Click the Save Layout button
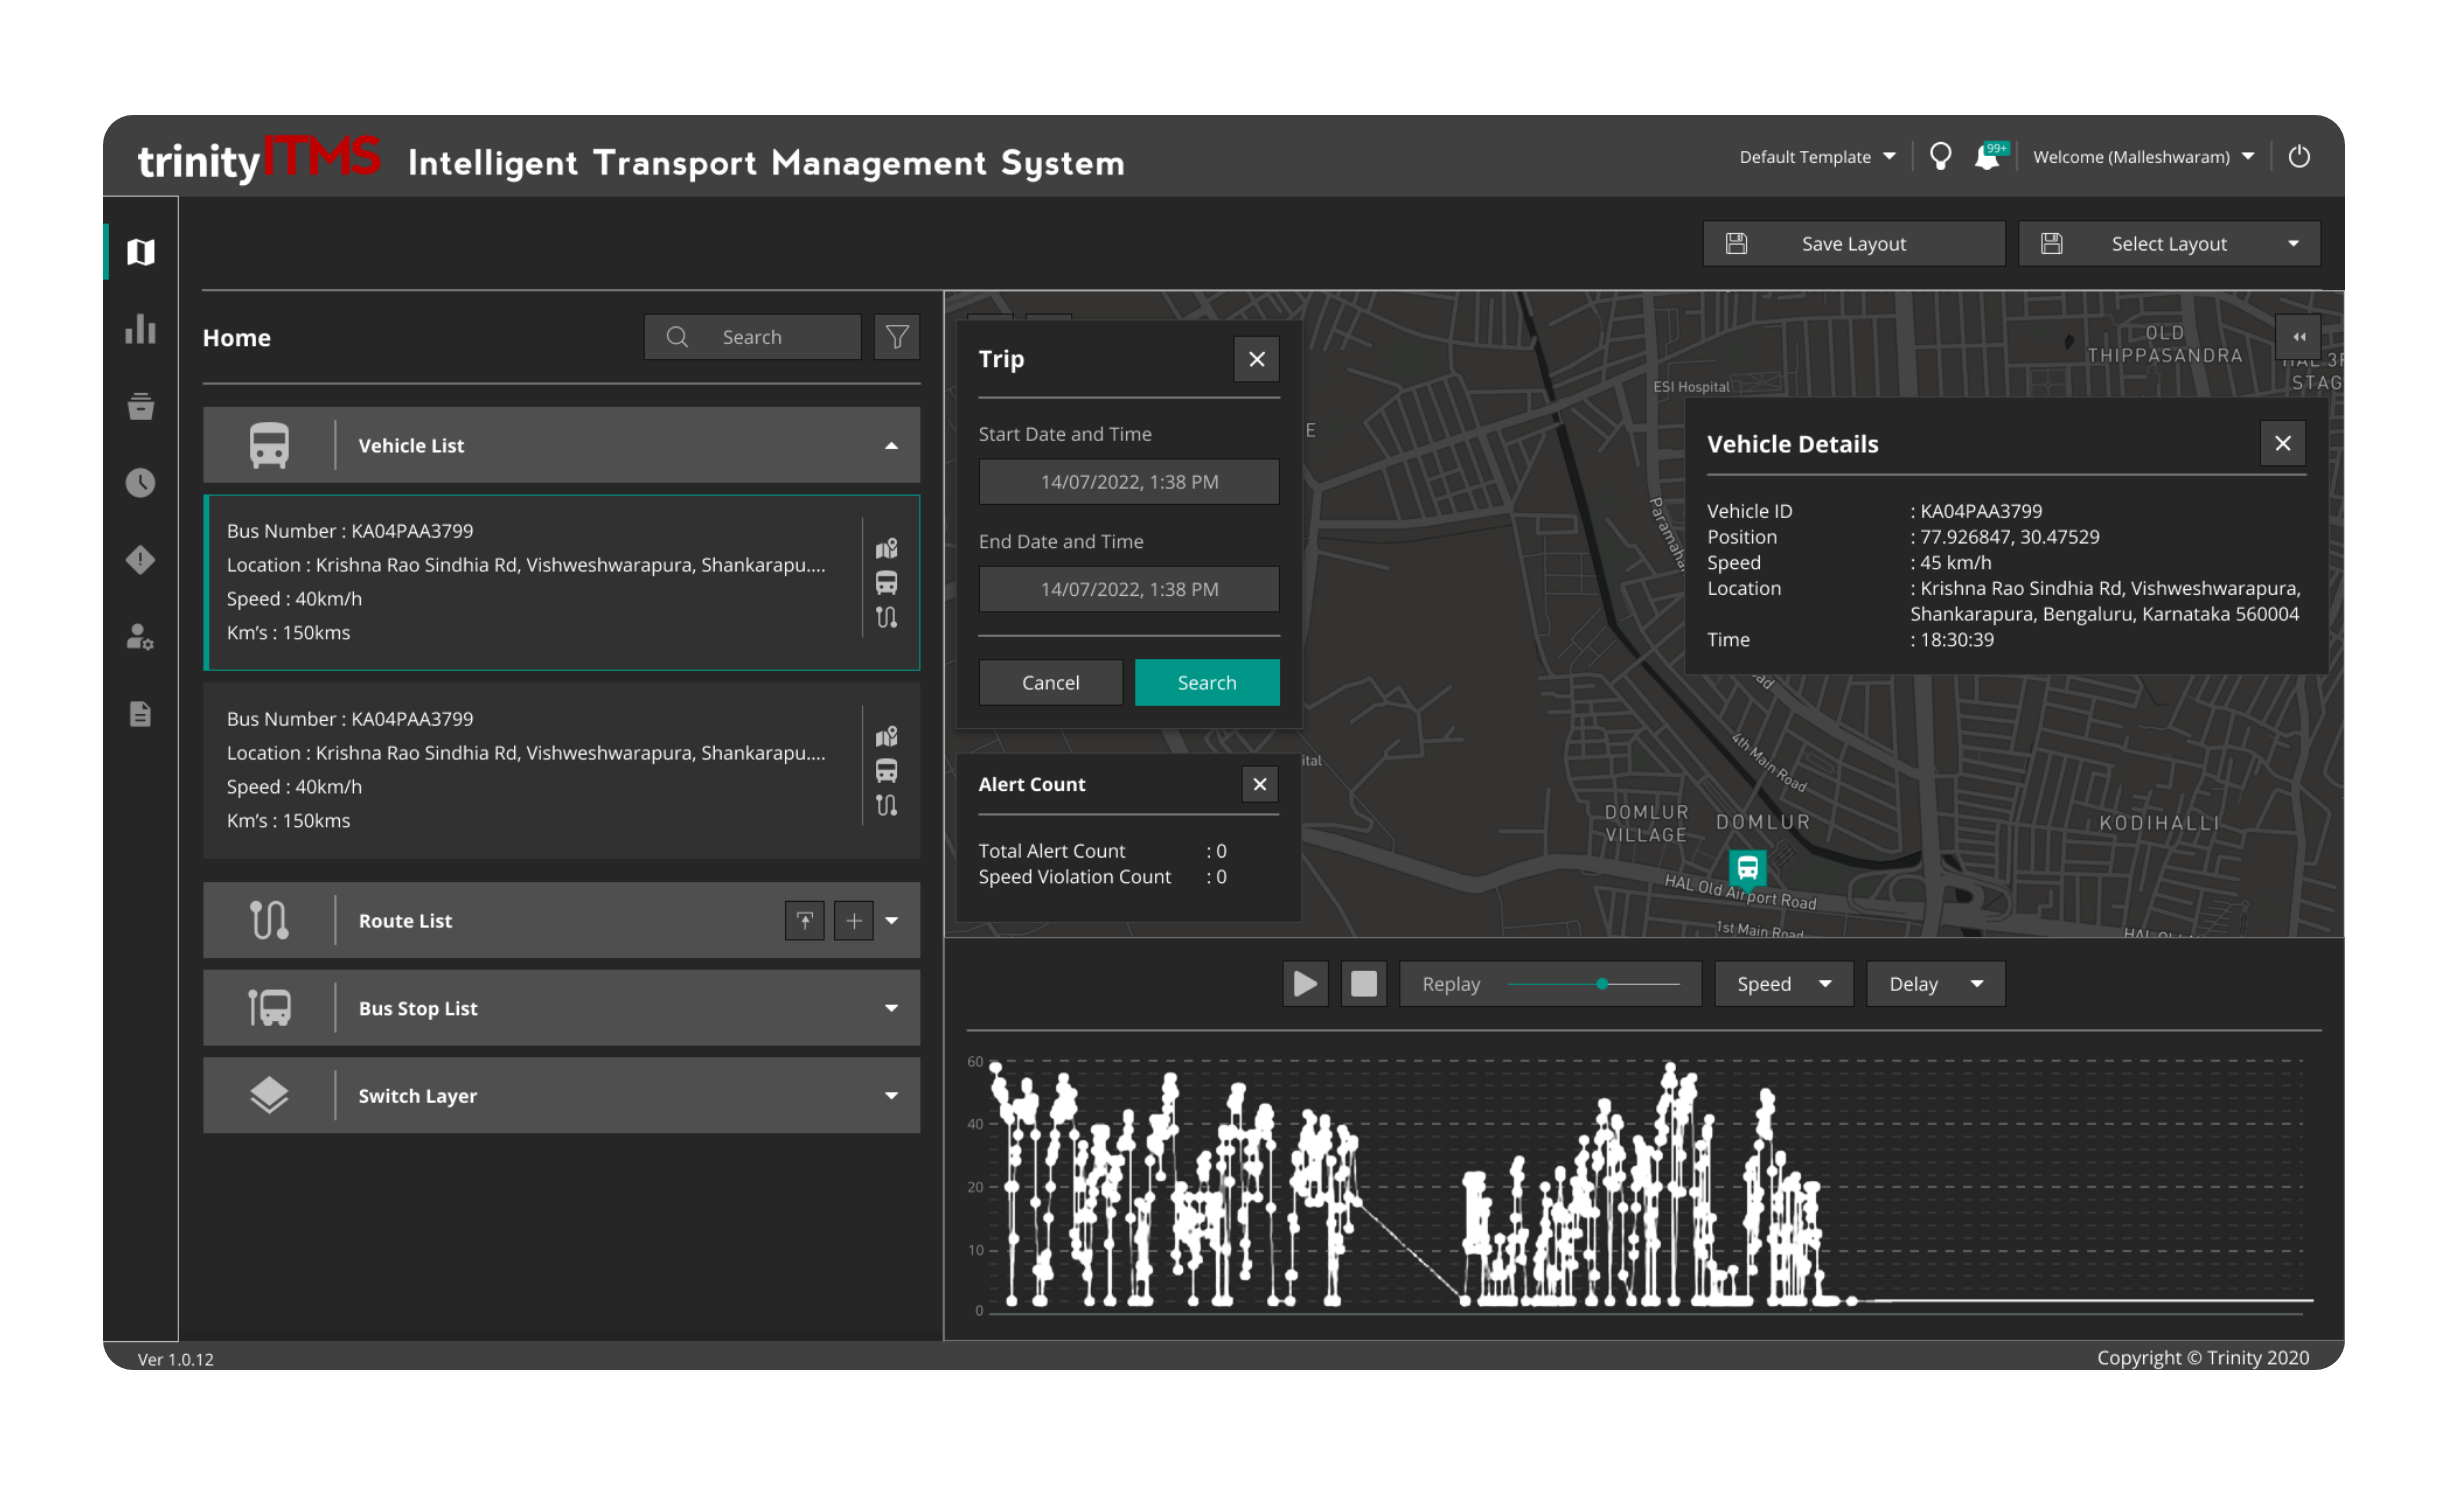The height and width of the screenshot is (1485, 2448). (1854, 244)
